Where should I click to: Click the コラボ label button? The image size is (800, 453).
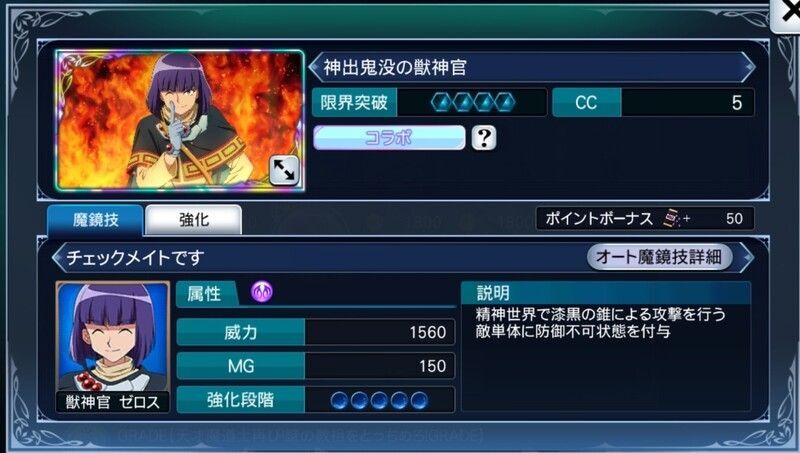[x=389, y=138]
